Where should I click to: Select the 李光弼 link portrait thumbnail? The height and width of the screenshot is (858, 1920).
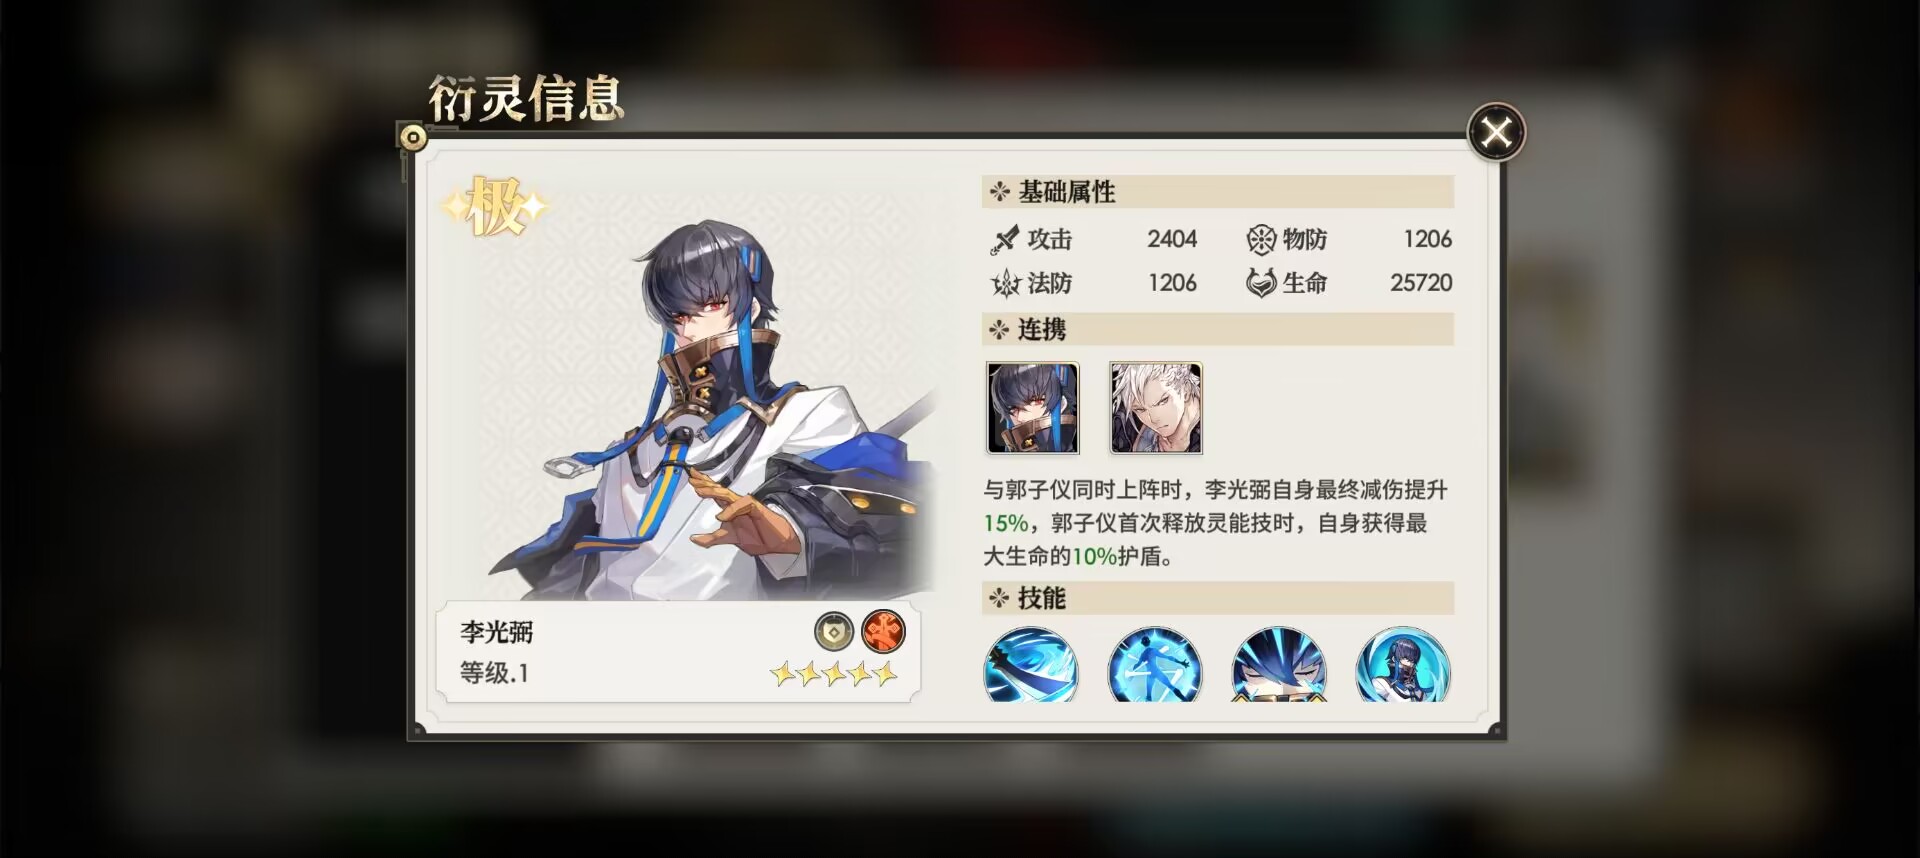1033,408
